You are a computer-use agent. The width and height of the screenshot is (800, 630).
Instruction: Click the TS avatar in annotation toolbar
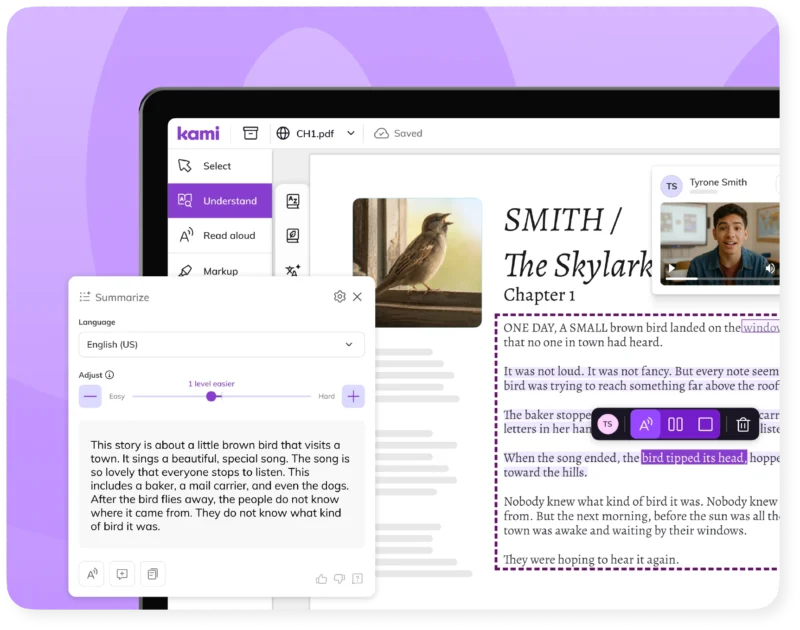[x=608, y=424]
